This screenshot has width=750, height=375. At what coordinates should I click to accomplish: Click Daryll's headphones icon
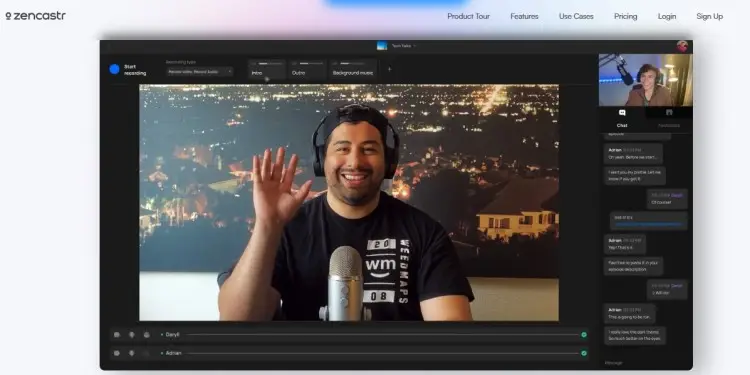[146, 335]
